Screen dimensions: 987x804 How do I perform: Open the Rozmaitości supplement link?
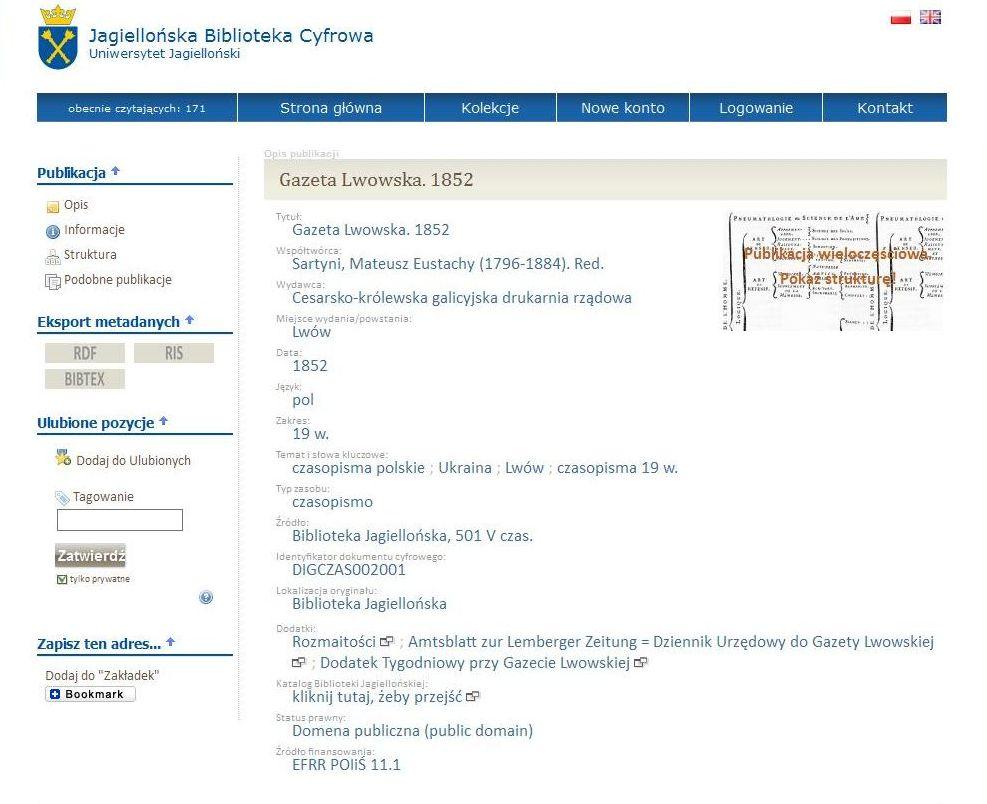(x=334, y=642)
